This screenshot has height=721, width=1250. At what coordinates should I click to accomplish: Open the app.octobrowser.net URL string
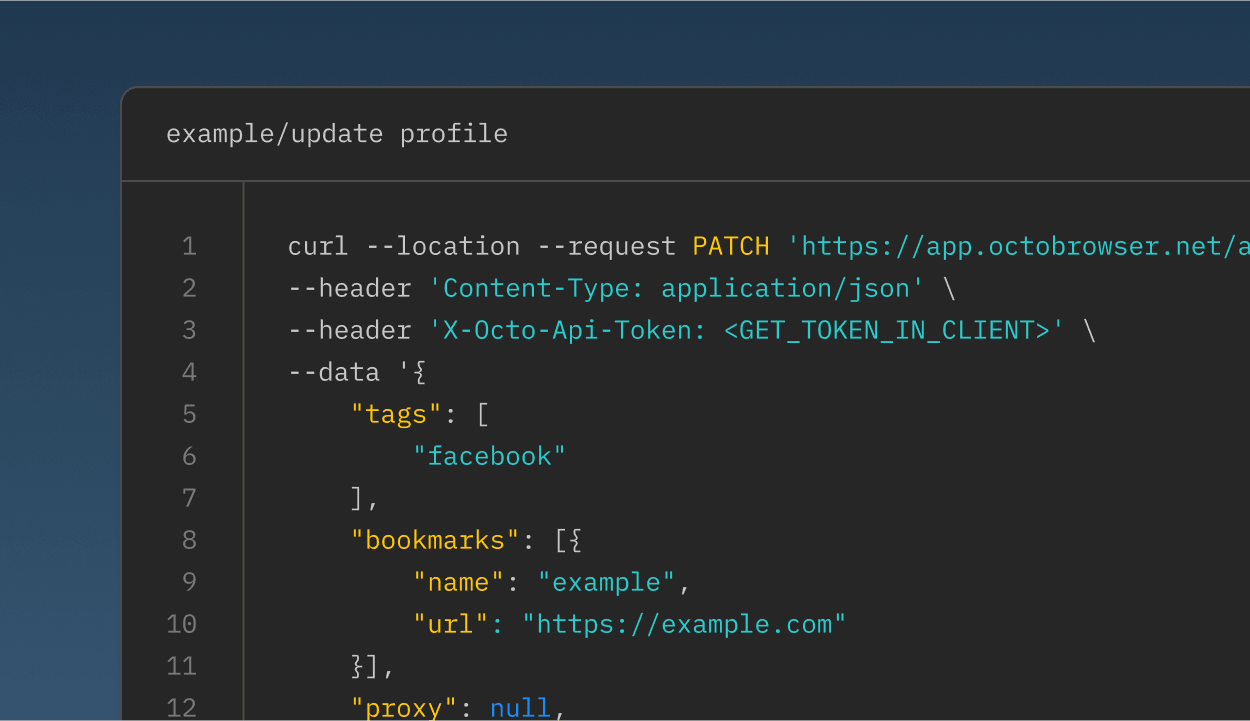1020,246
